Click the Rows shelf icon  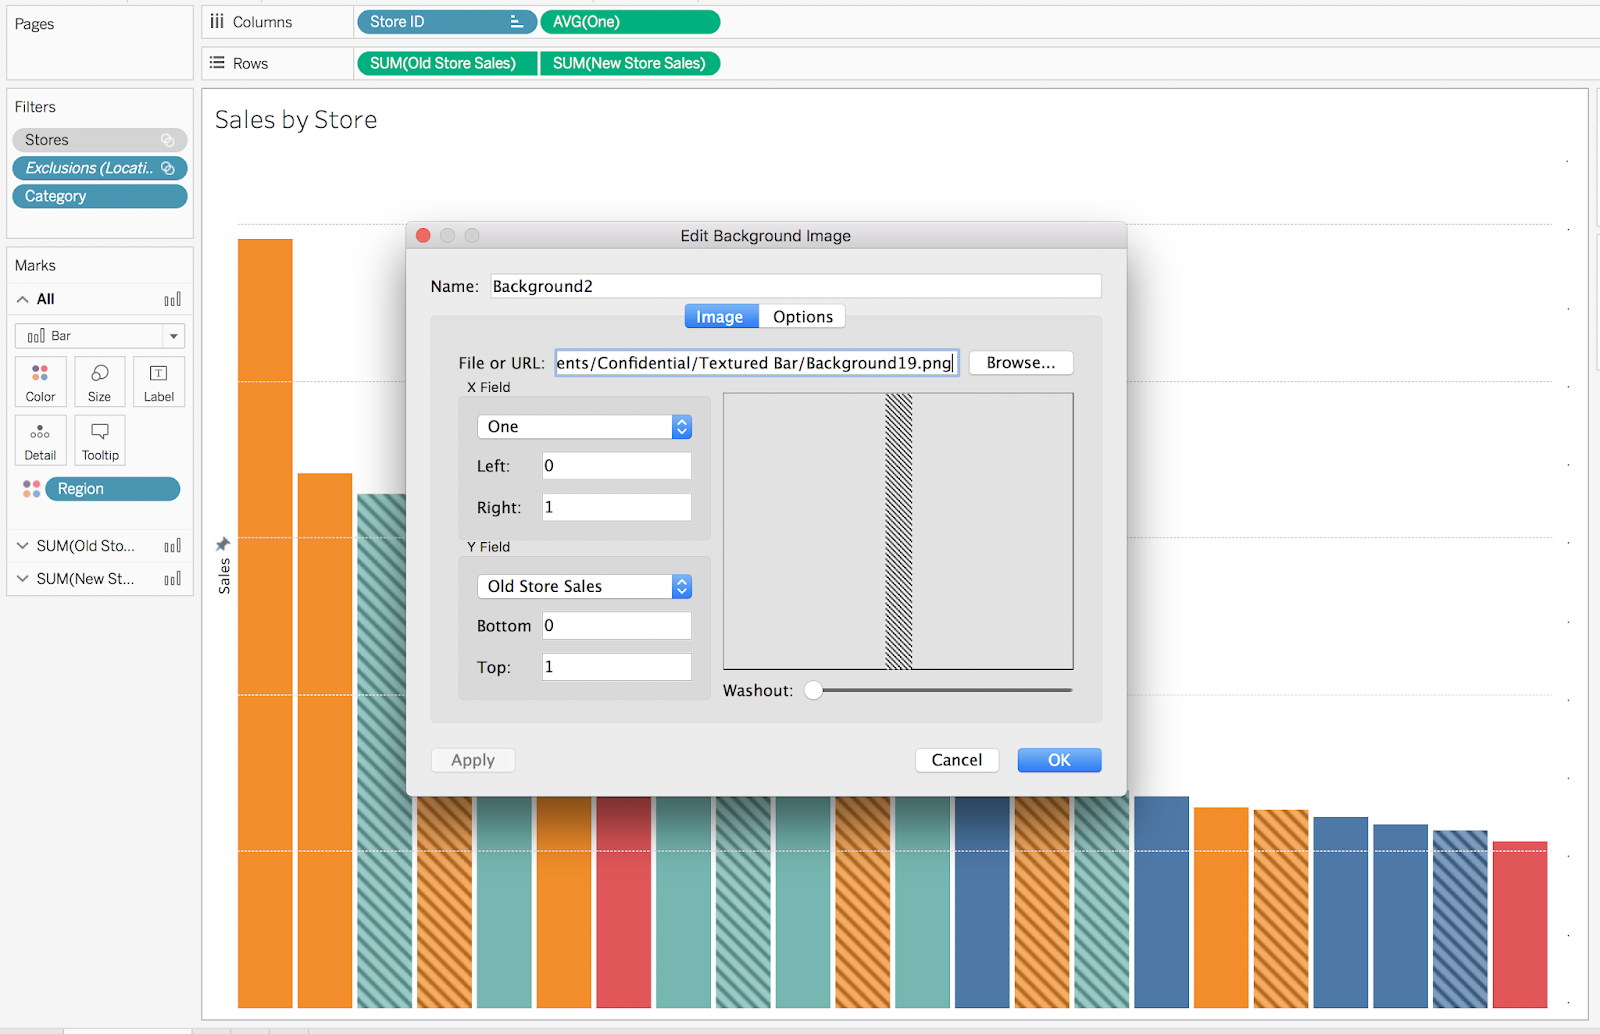point(216,63)
